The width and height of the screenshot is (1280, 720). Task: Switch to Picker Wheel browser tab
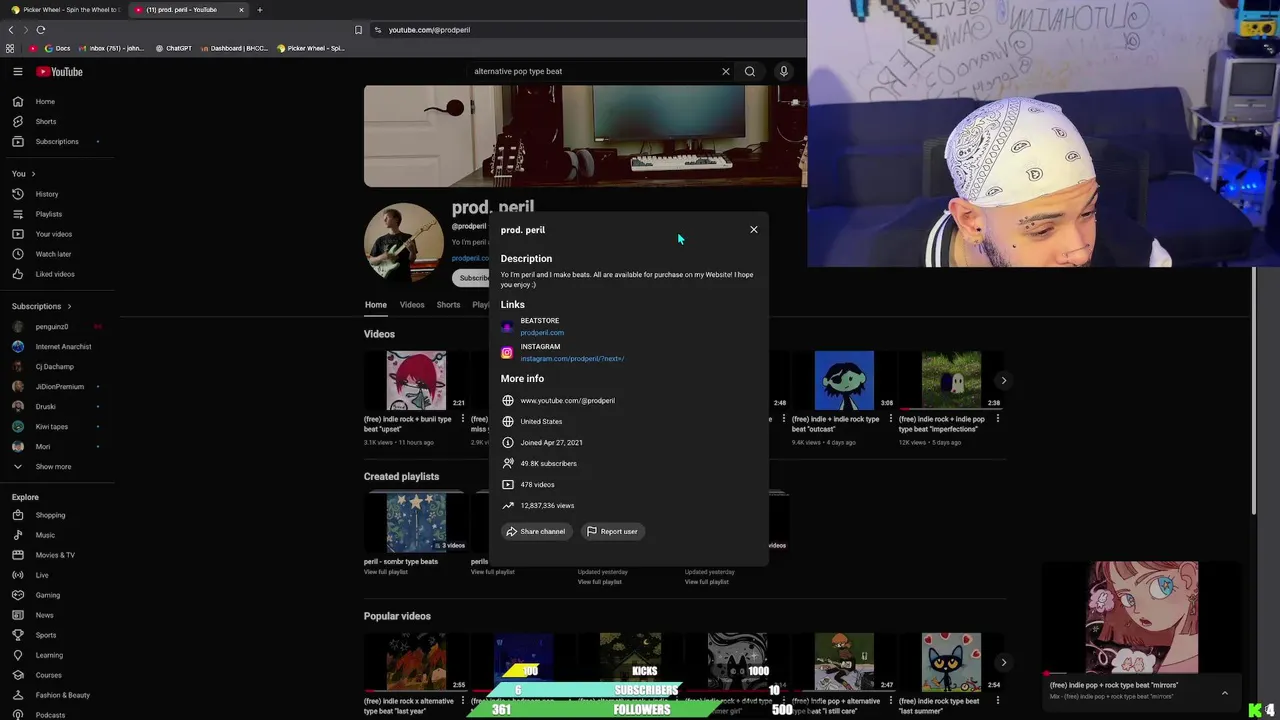click(64, 10)
